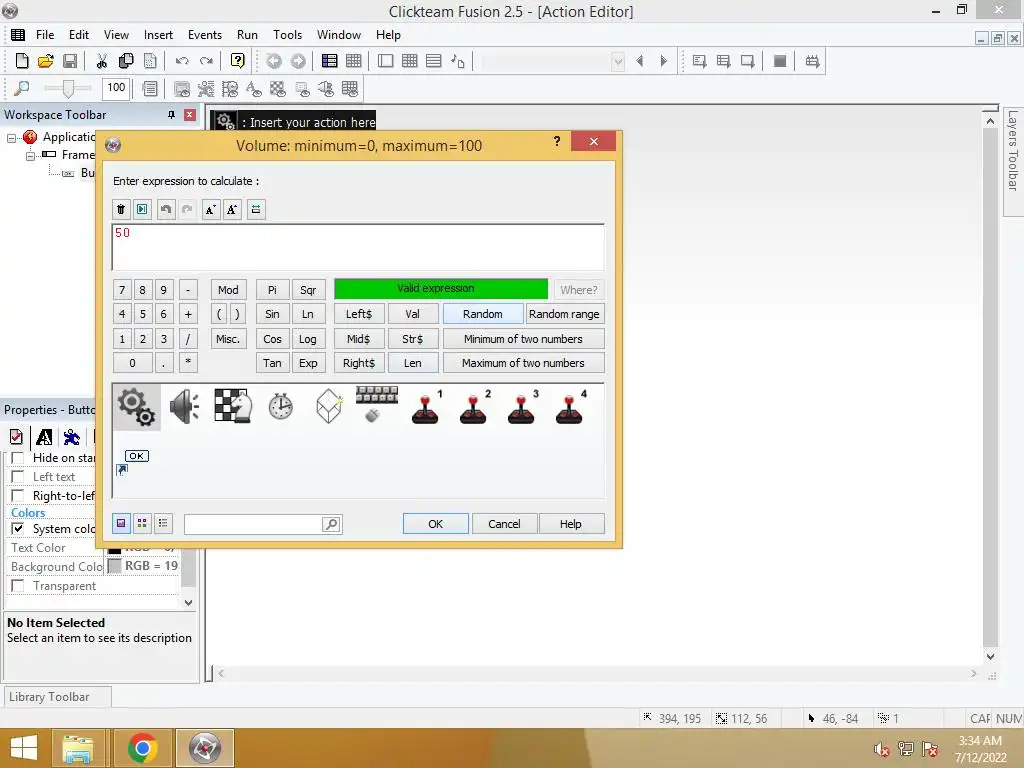This screenshot has height=768, width=1024.
Task: Switch object list to list view
Action: point(163,523)
